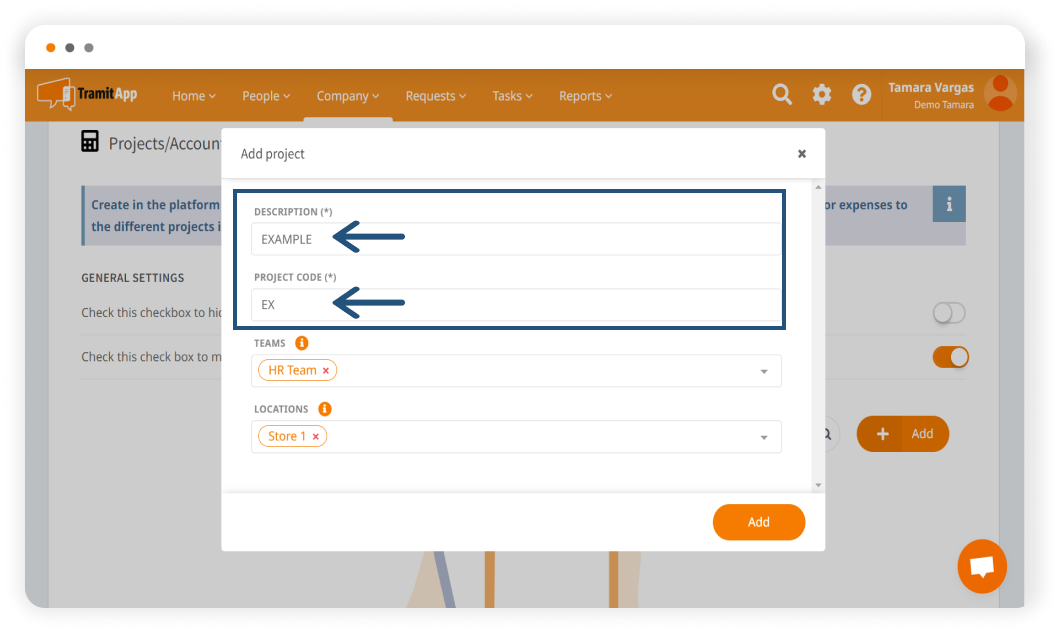Open the search magnifier in top bar
Image resolution: width=1061 pixels, height=633 pixels.
(x=782, y=94)
